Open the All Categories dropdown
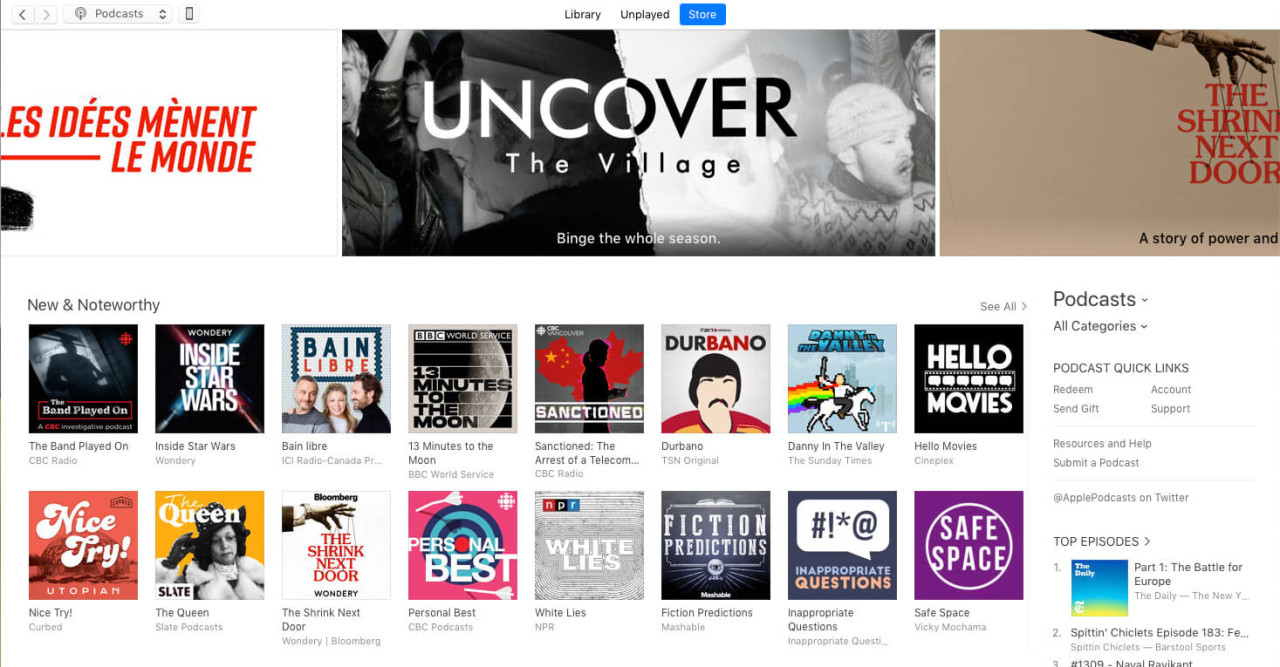Image resolution: width=1280 pixels, height=667 pixels. point(1098,326)
